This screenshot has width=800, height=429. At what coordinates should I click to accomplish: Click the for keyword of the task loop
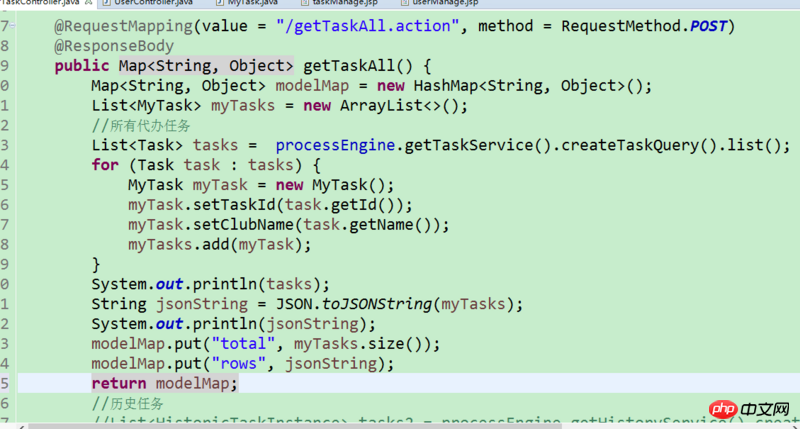point(105,165)
